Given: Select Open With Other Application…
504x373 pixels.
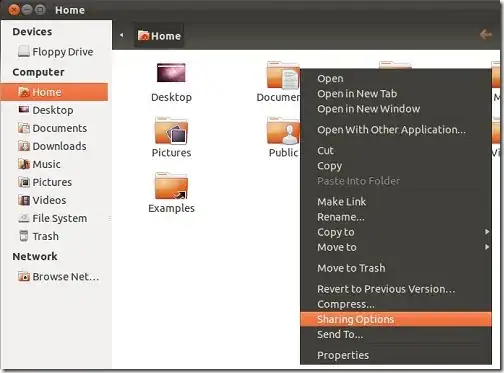Looking at the screenshot, I should (396, 130).
